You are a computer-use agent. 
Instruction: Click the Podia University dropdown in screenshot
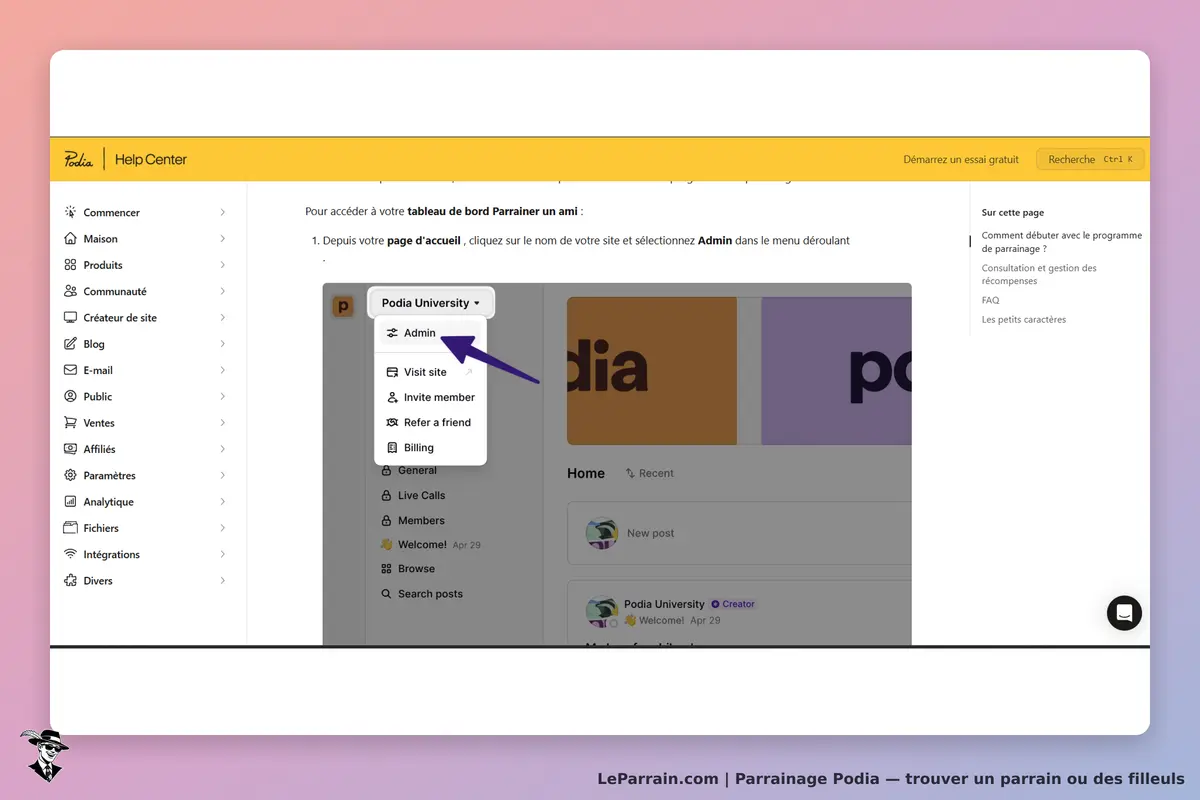click(x=431, y=303)
